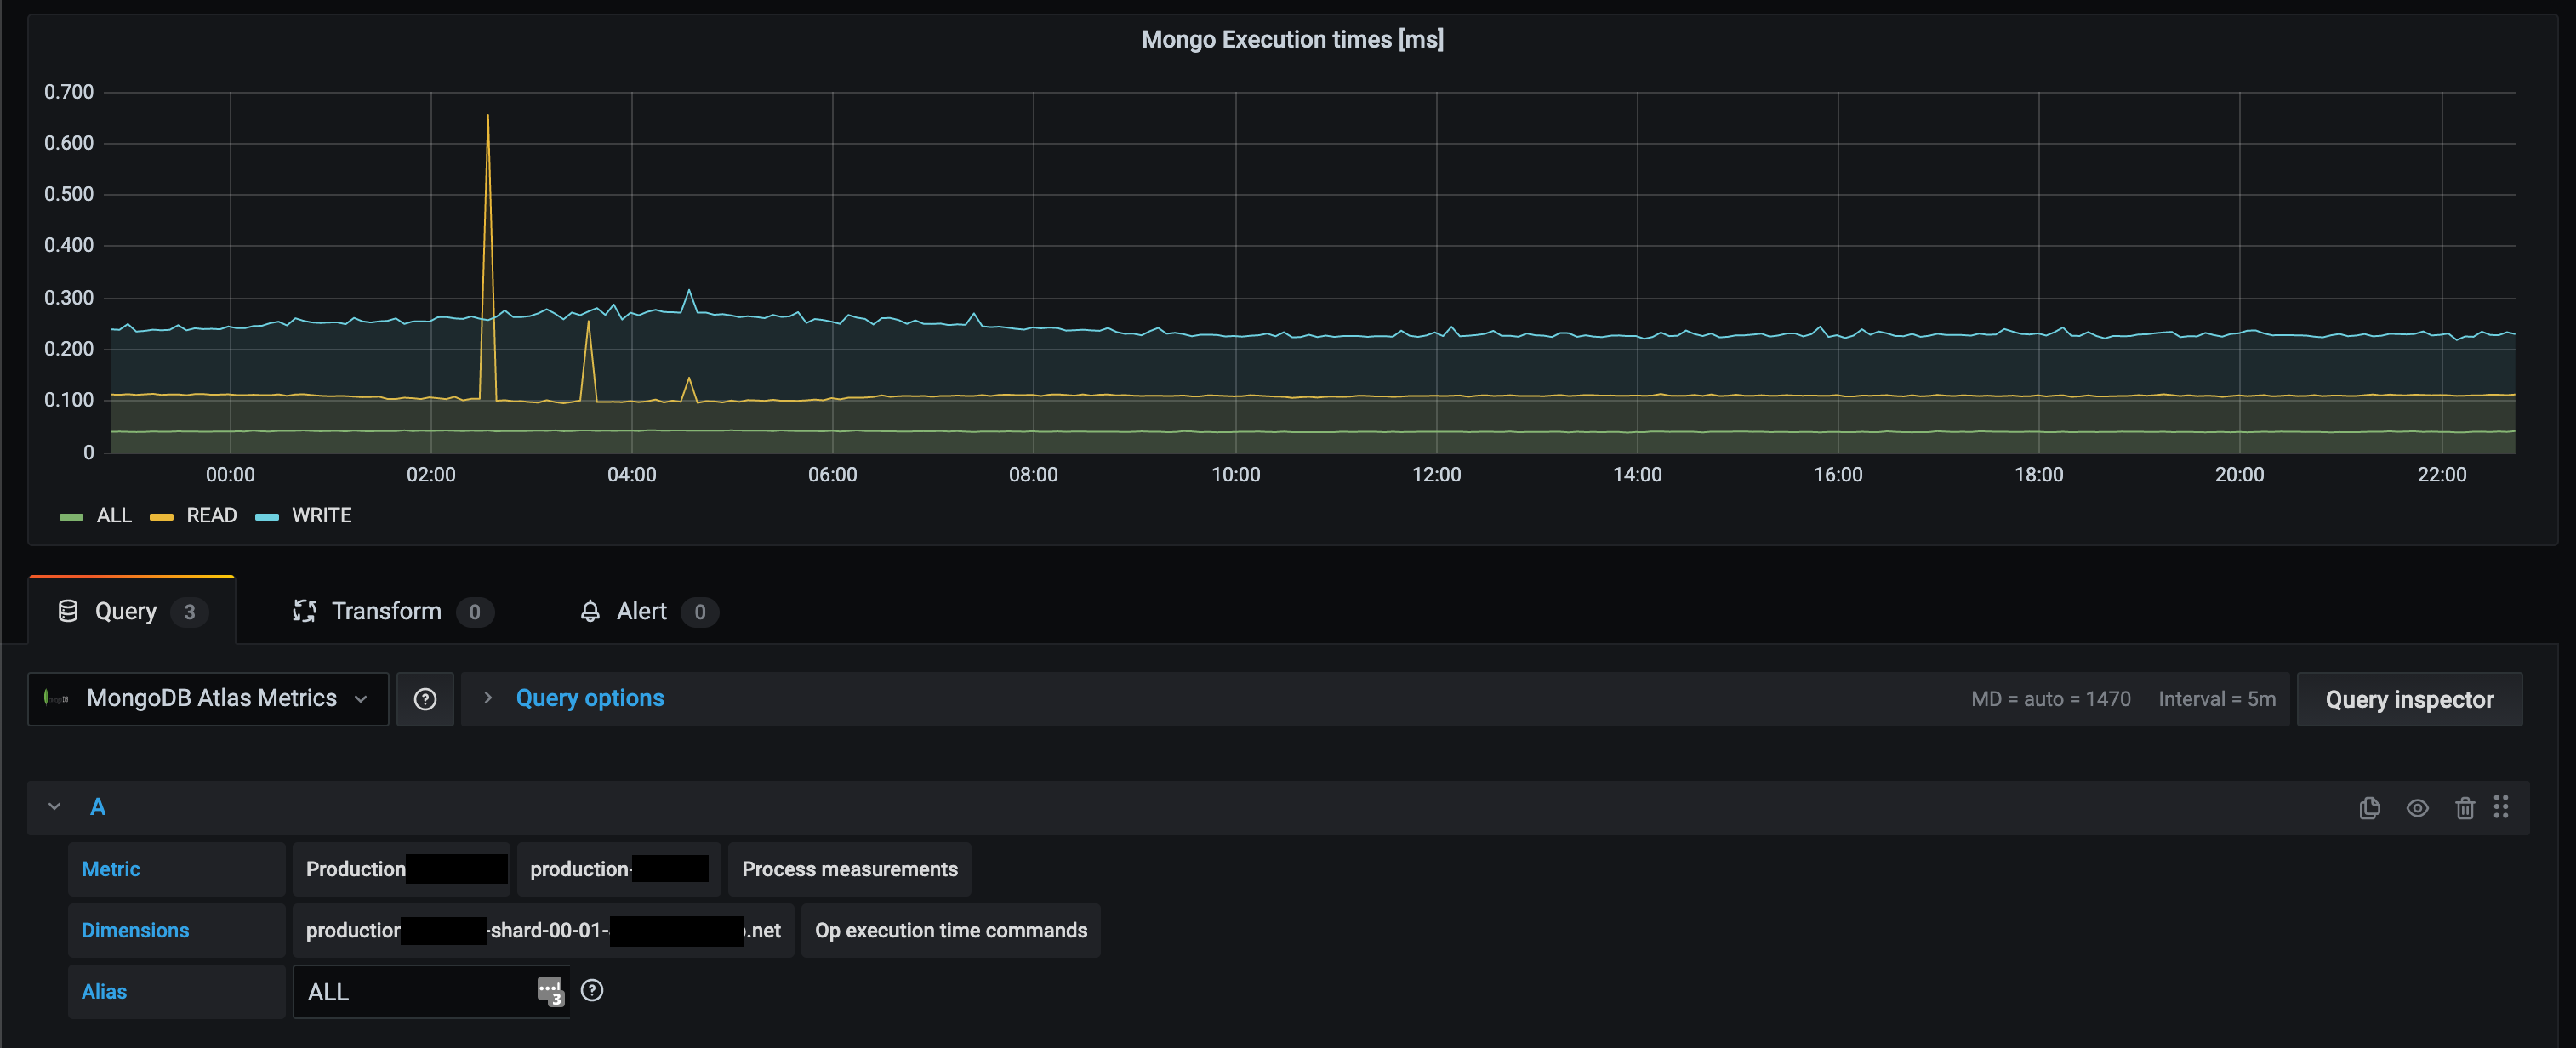This screenshot has width=2576, height=1048.
Task: Duplicate query A with copy icon
Action: (x=2369, y=808)
